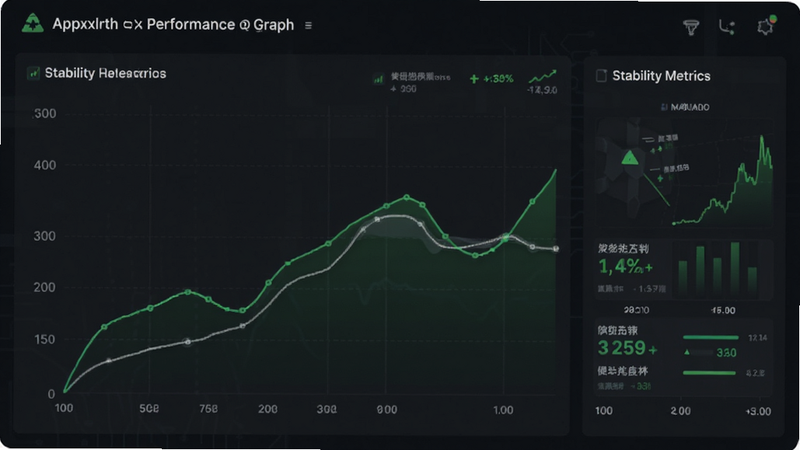800x450 pixels.
Task: Click the final gray line data point at chart right
Action: pos(556,248)
